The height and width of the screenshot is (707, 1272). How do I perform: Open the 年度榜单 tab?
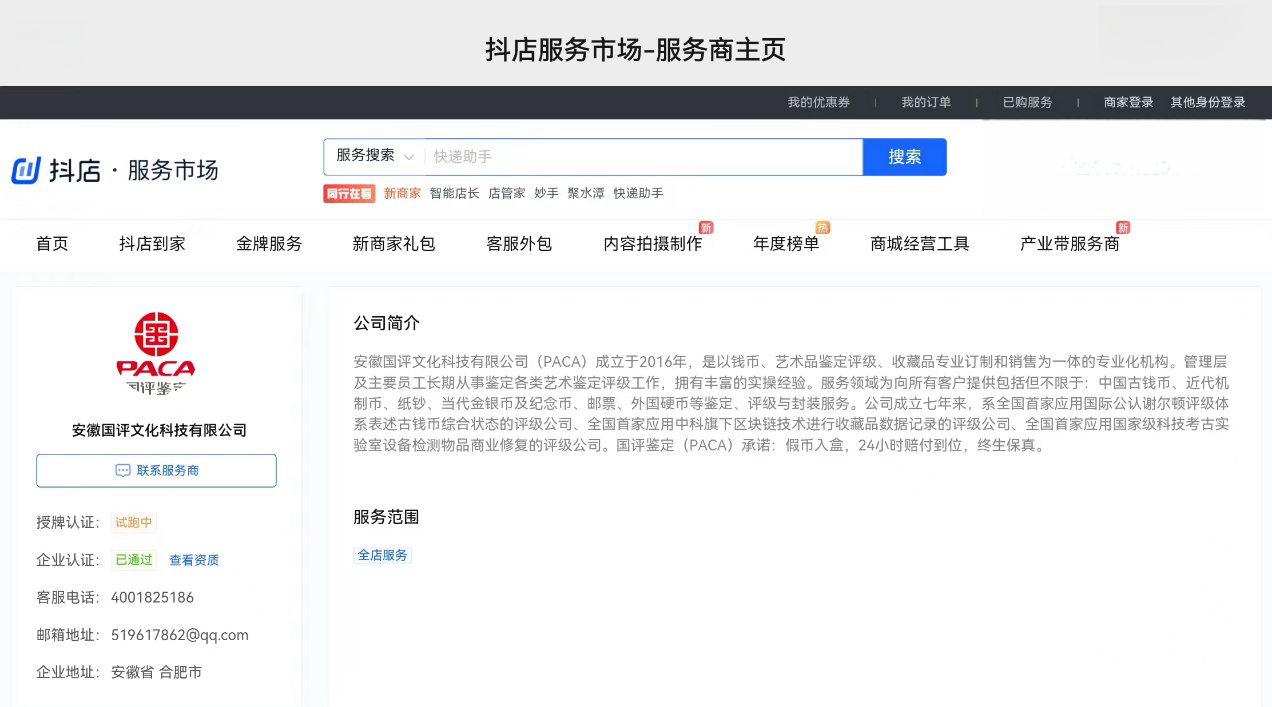click(x=786, y=244)
